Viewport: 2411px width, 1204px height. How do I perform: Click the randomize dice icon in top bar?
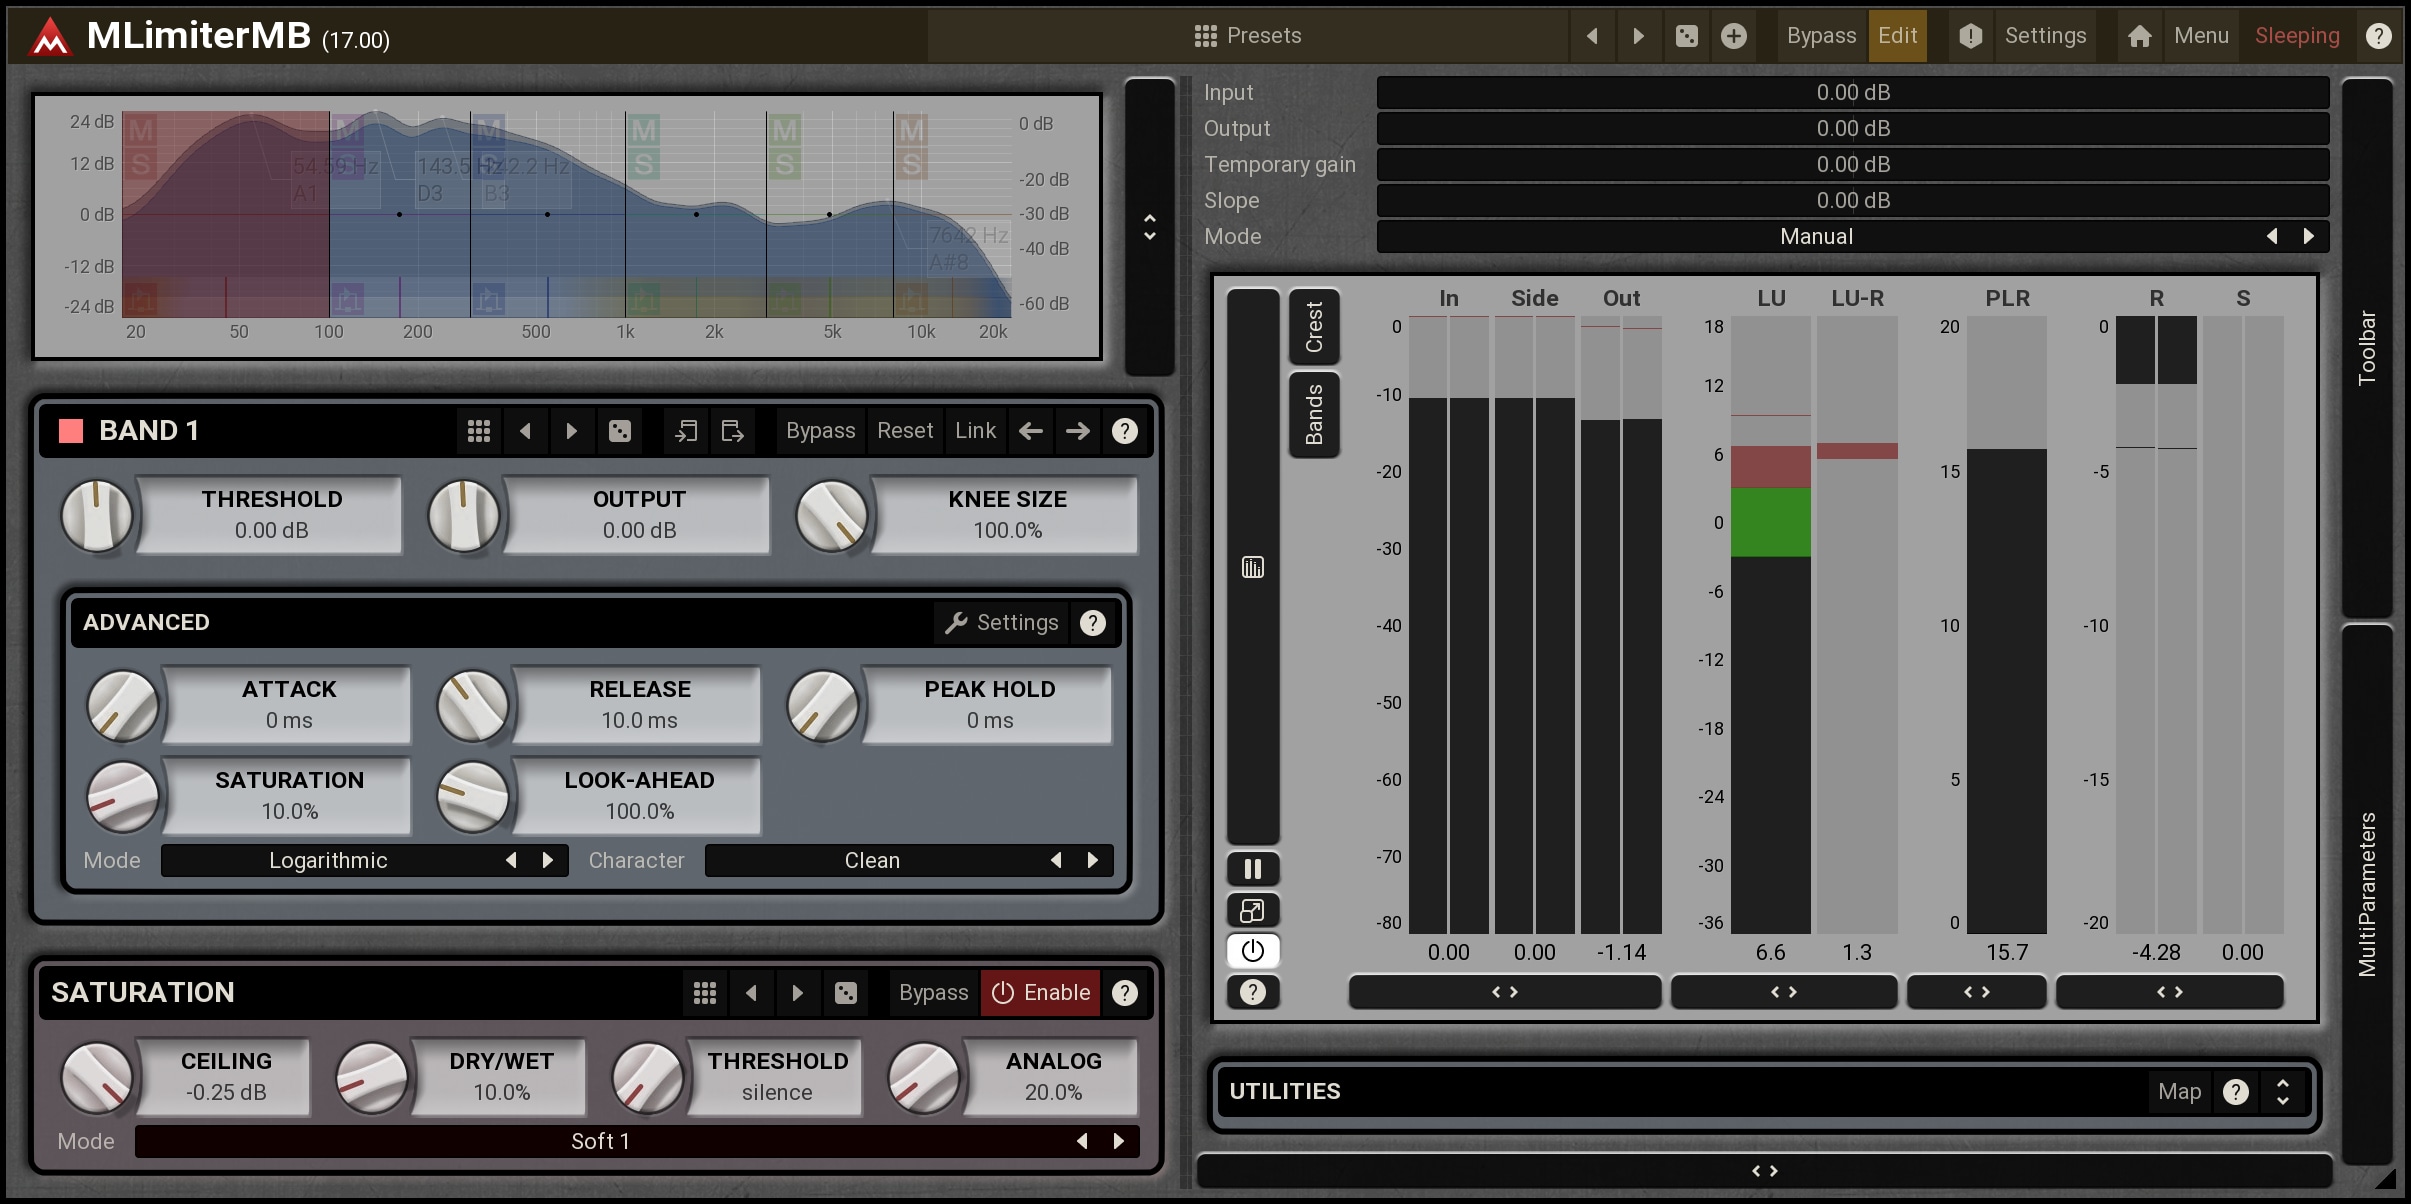(1686, 37)
